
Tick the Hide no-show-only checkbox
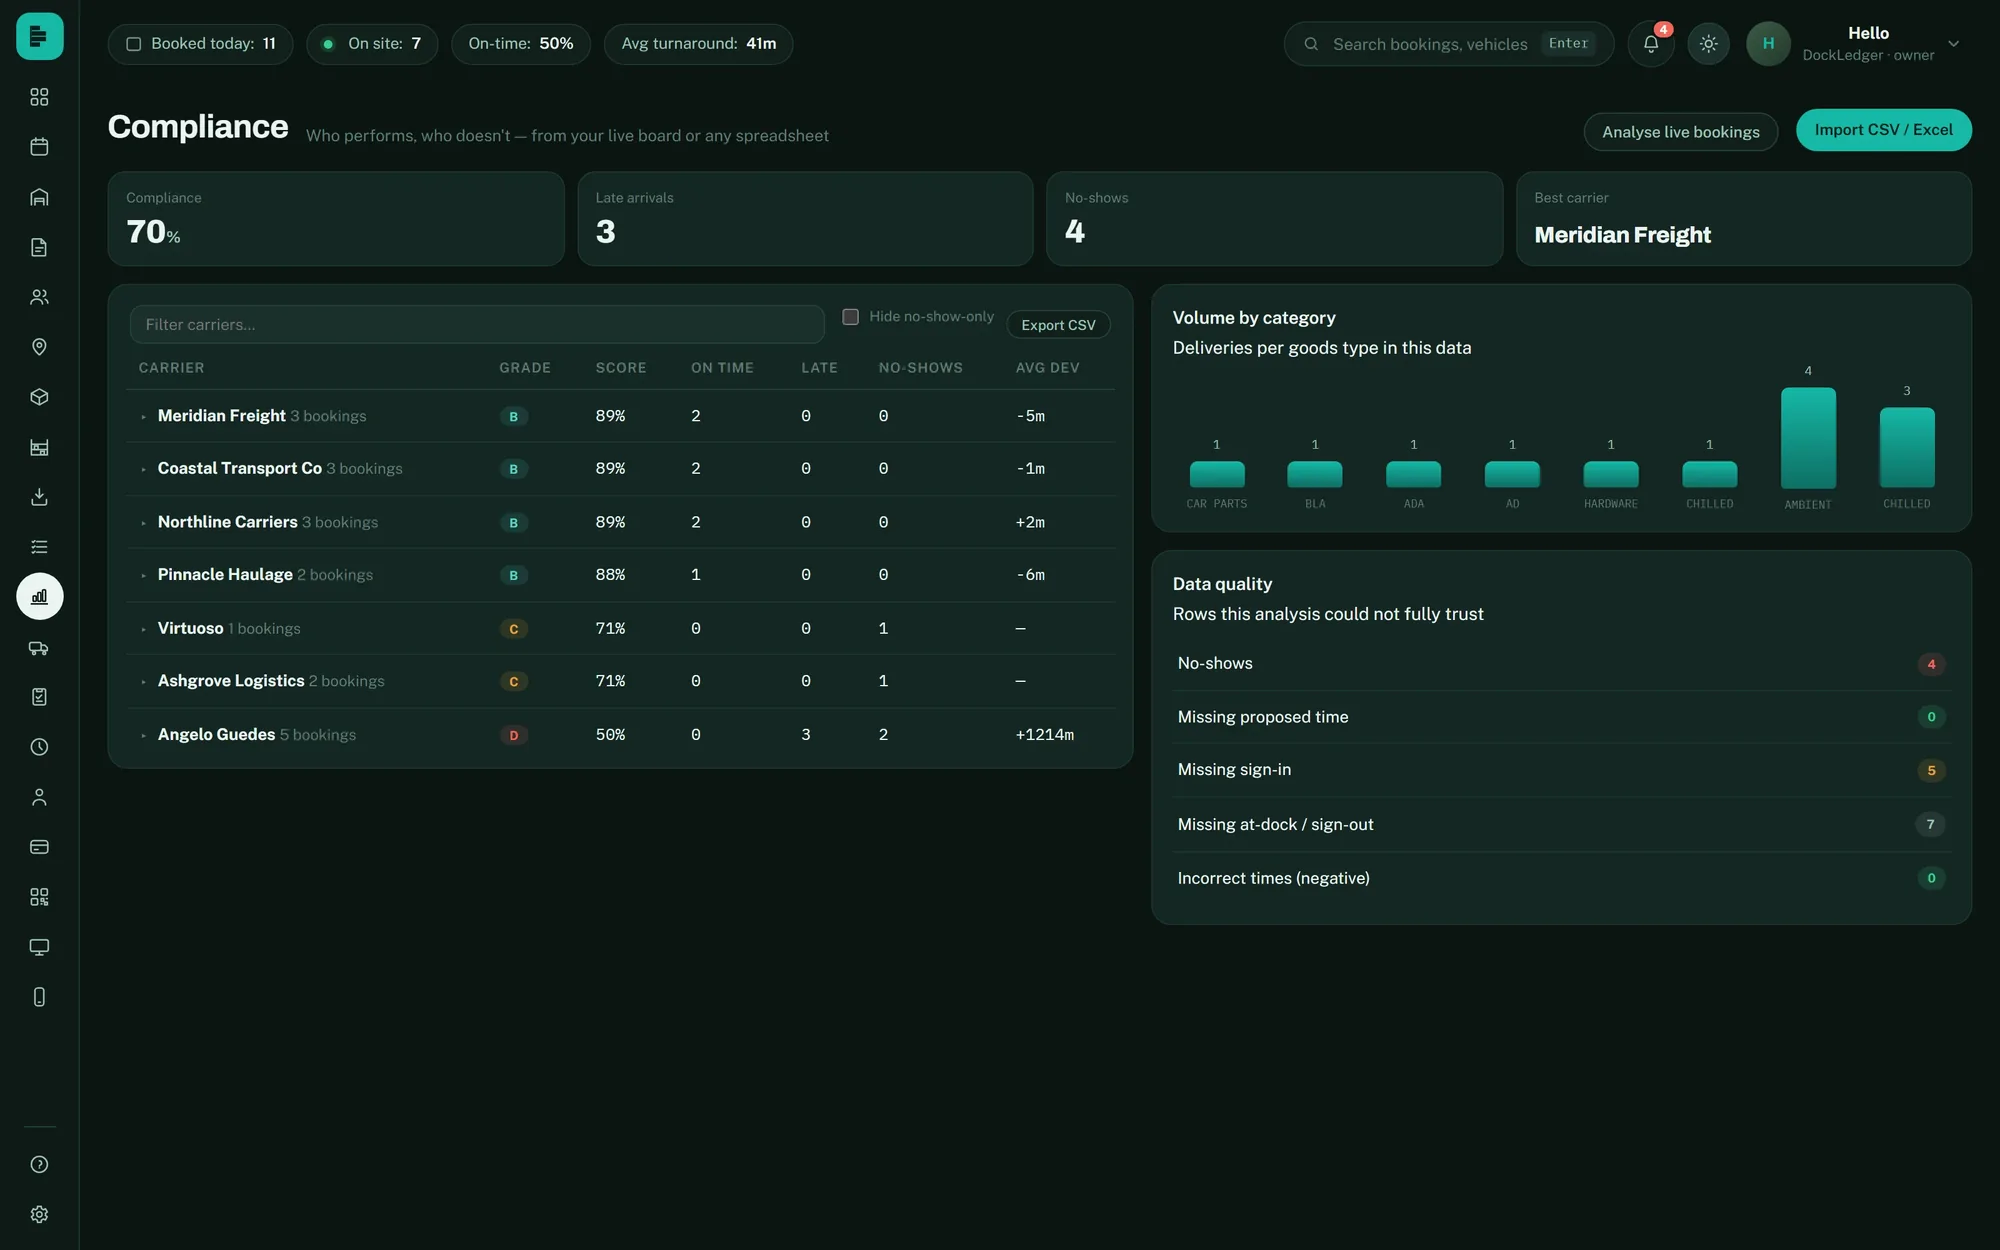(851, 317)
